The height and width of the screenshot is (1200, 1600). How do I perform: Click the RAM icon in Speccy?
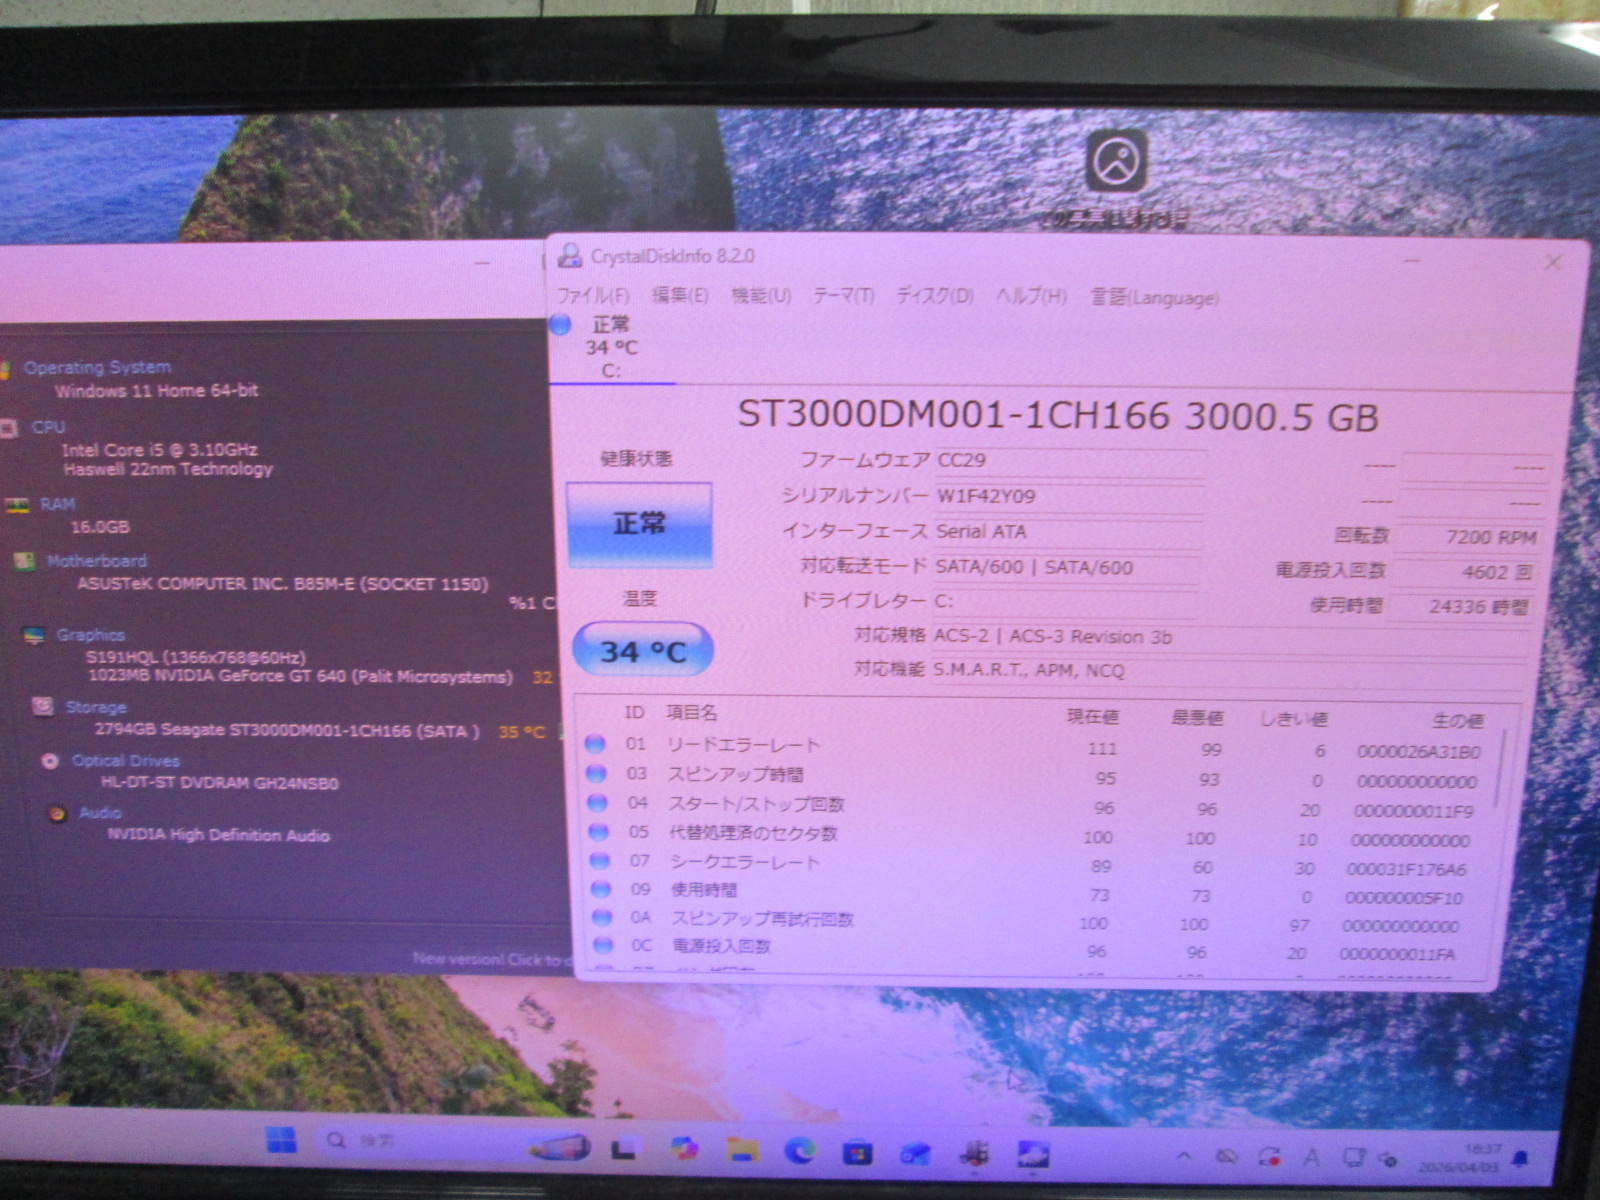tap(17, 505)
